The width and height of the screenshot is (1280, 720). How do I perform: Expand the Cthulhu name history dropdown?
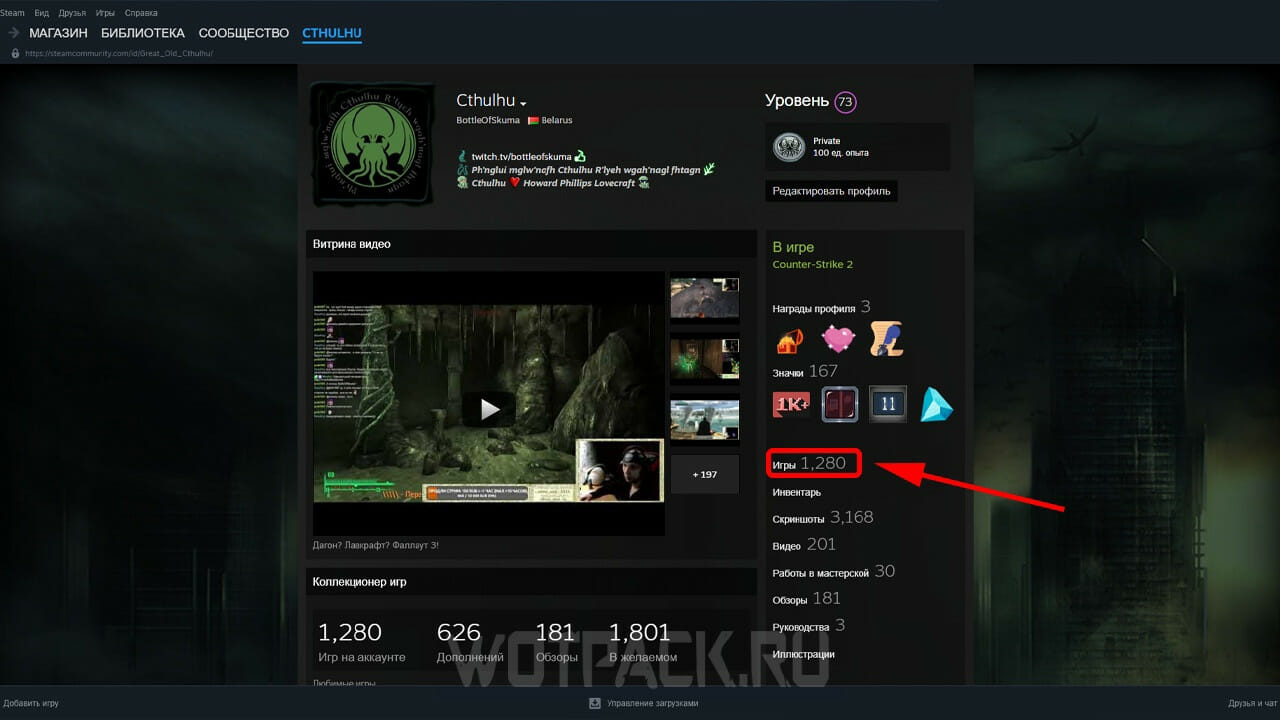click(x=523, y=103)
